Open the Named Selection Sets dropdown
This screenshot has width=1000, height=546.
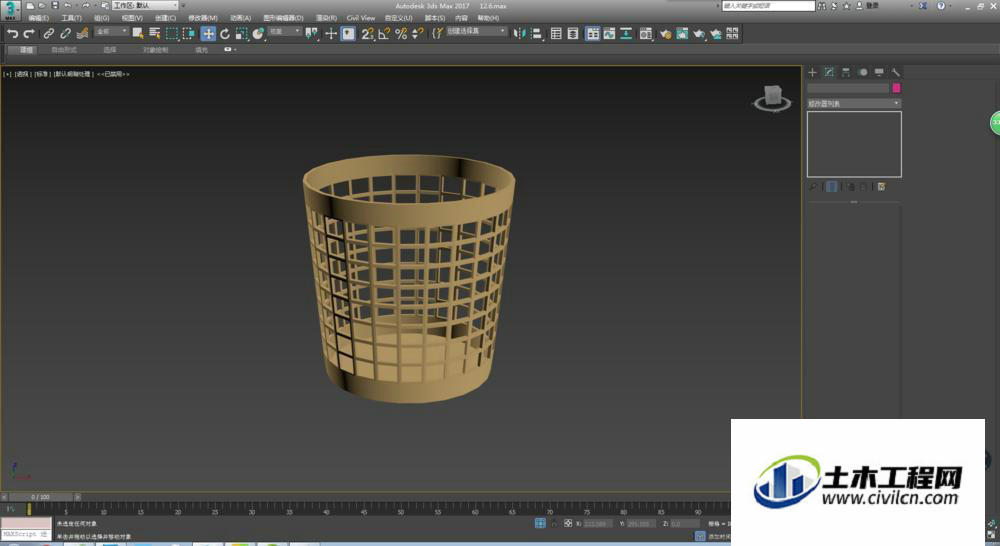tap(476, 31)
